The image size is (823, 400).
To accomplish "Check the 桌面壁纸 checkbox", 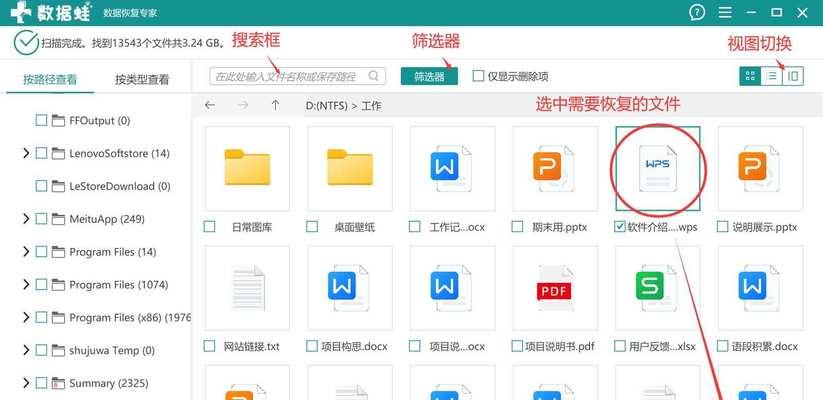I will pyautogui.click(x=312, y=227).
